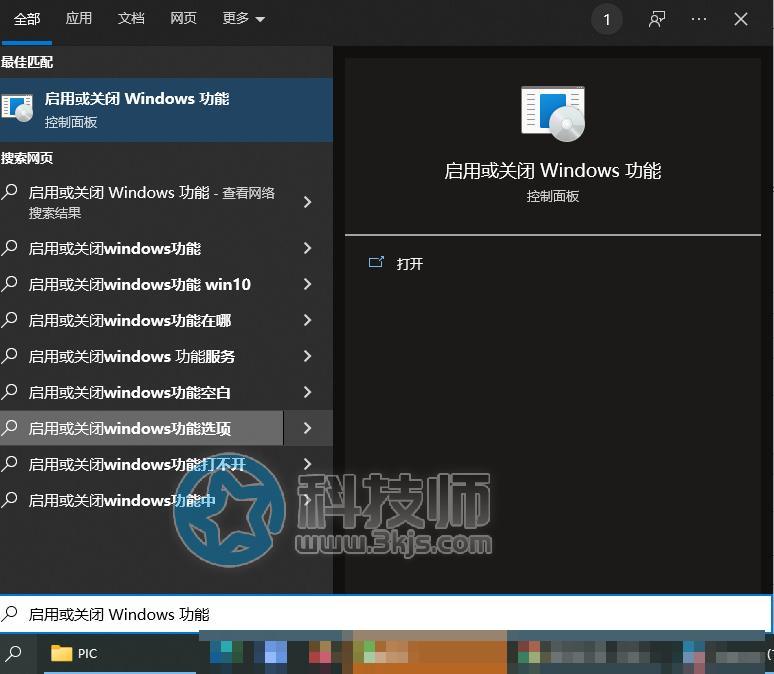The height and width of the screenshot is (674, 774).
Task: Click the magnifier icon in search box
Action: pyautogui.click(x=9, y=614)
